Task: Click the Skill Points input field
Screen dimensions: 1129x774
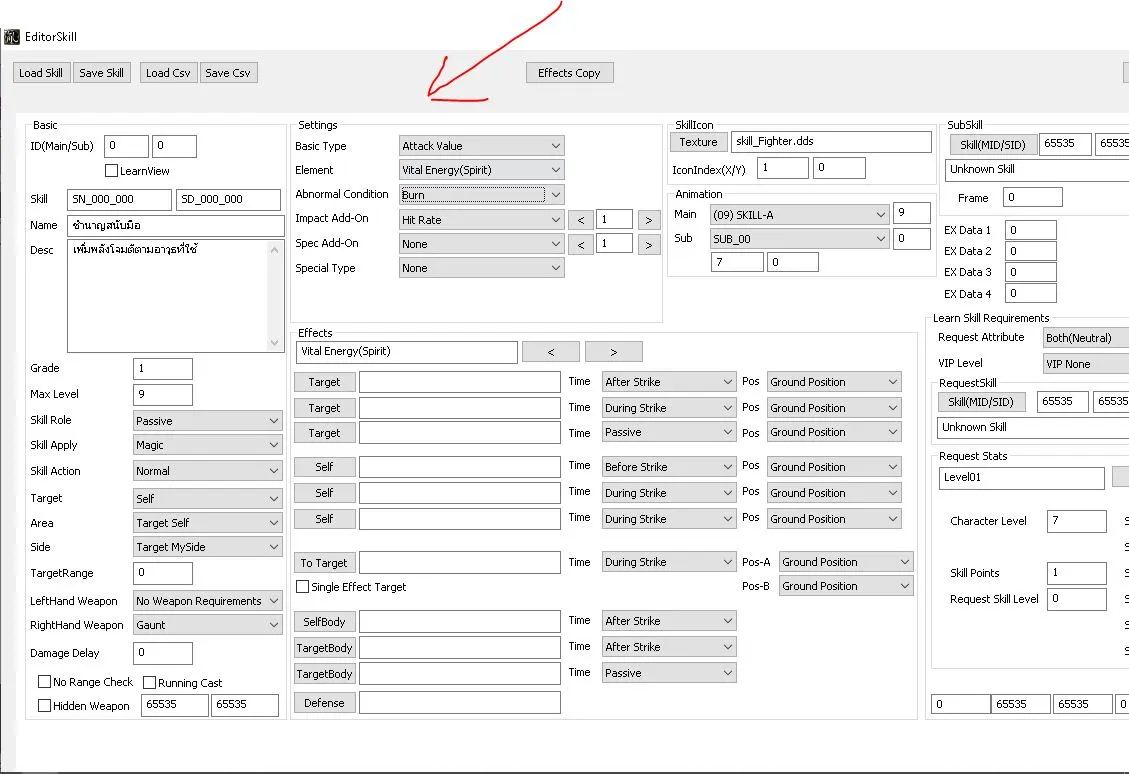Action: point(1076,573)
